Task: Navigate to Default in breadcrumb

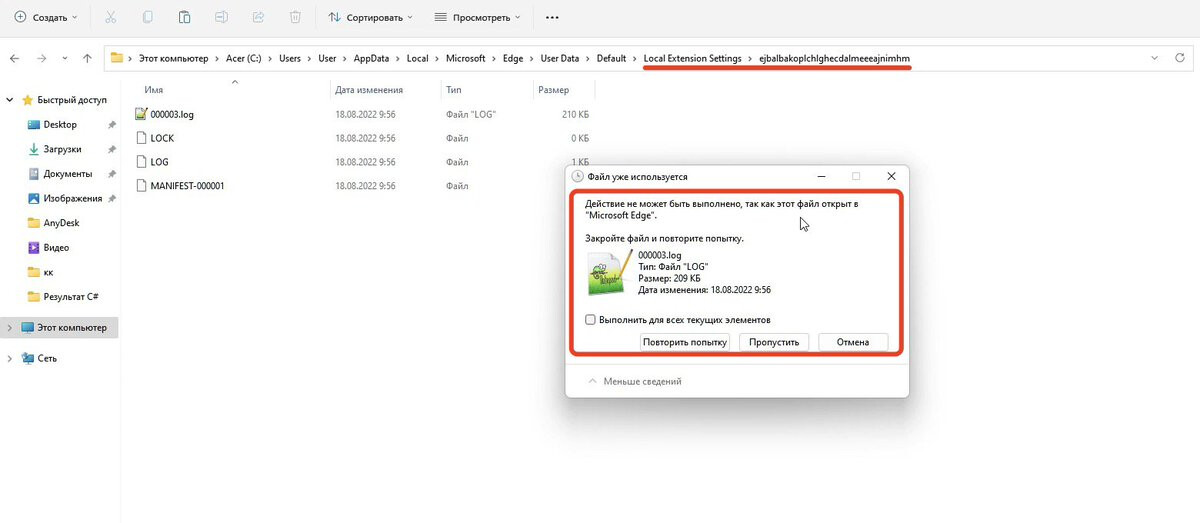Action: 611,59
